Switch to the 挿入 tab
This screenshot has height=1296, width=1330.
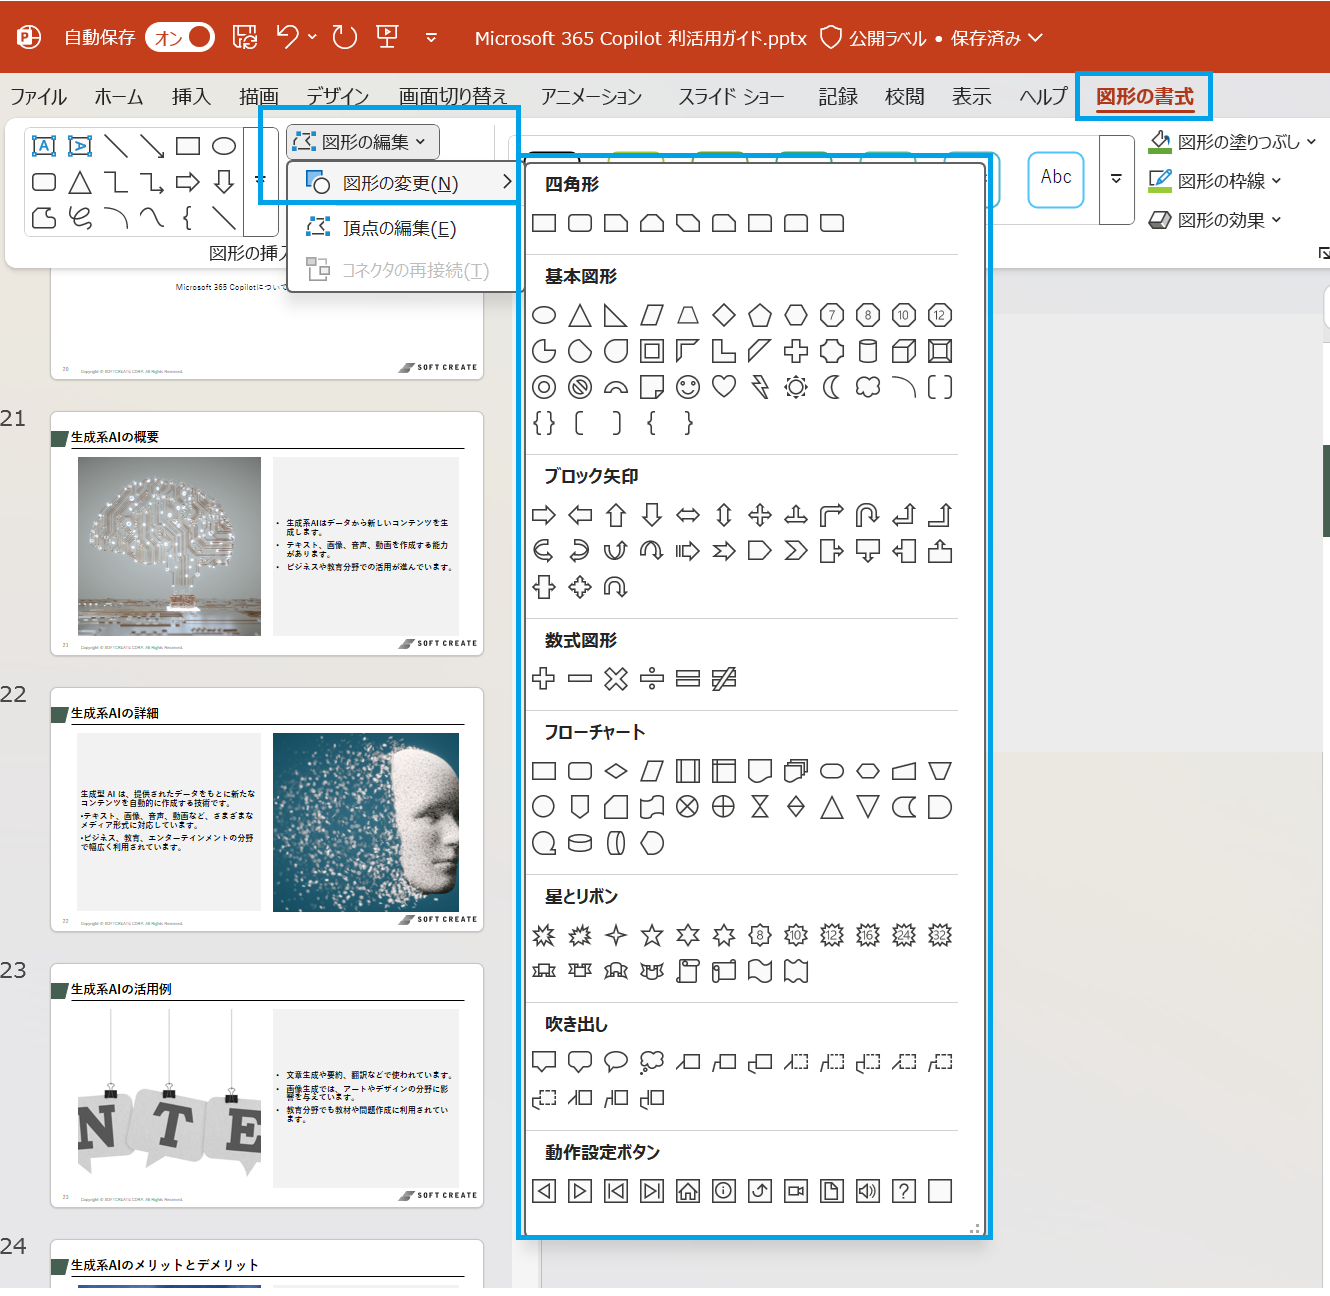point(191,96)
